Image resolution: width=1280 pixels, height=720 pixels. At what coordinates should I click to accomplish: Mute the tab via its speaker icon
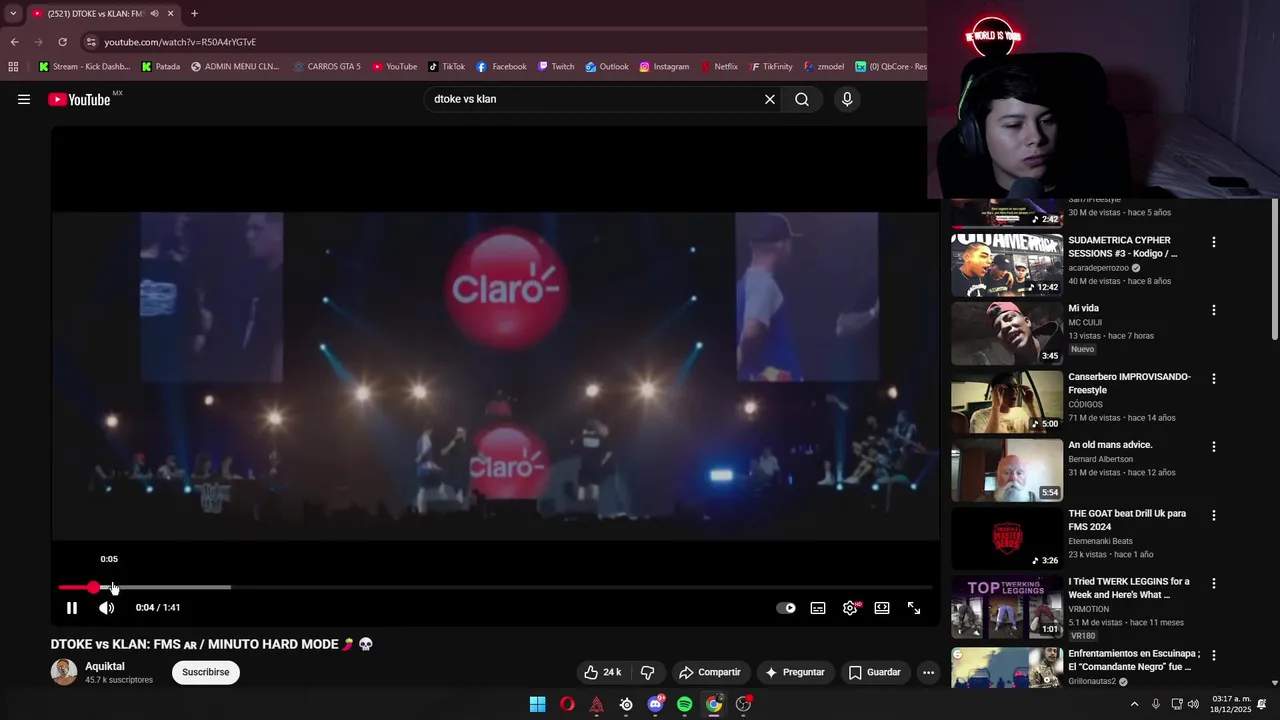coord(154,13)
